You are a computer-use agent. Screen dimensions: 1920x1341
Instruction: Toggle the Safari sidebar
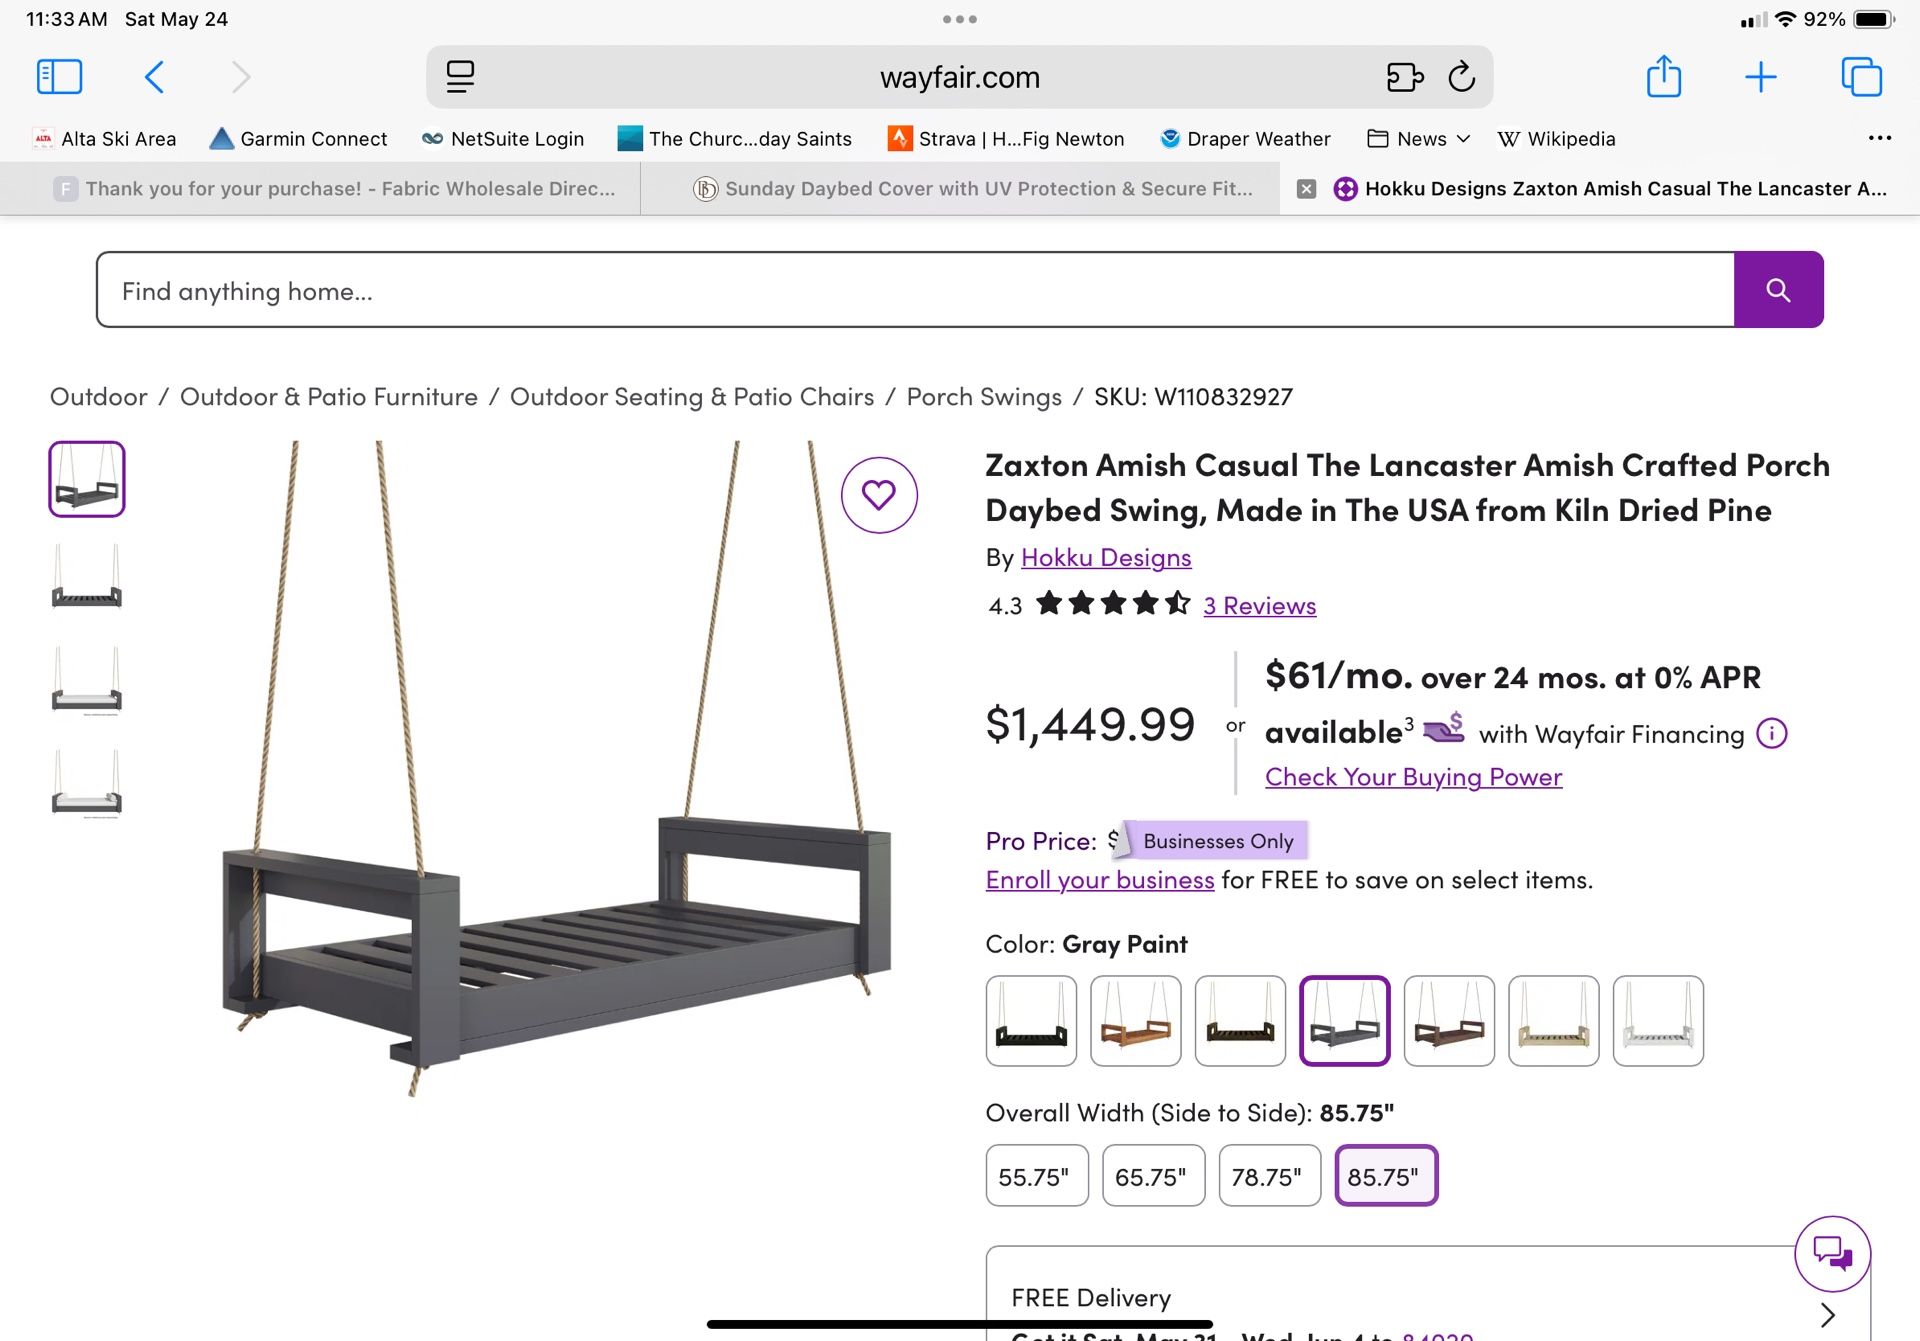(x=59, y=76)
